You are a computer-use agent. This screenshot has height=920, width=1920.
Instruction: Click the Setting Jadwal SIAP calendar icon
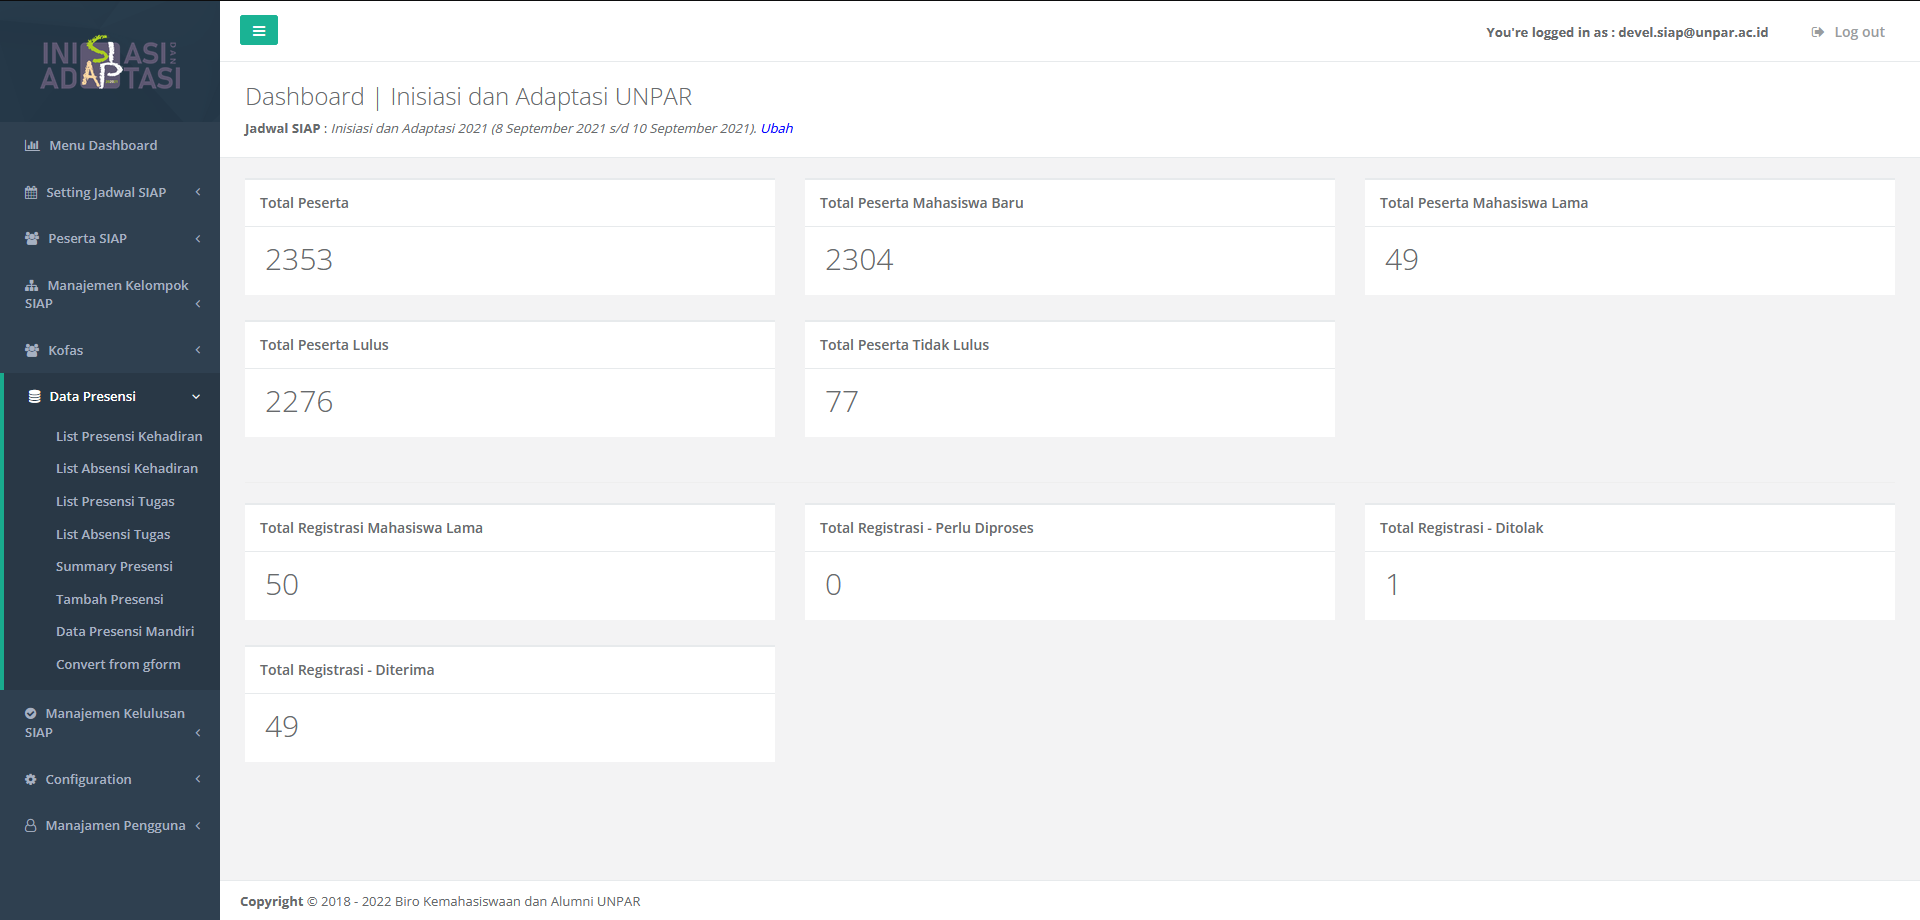31,193
